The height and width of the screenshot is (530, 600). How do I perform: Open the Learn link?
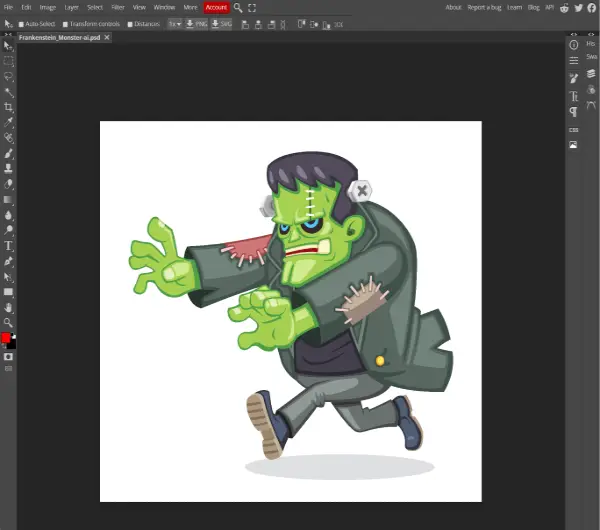[x=514, y=7]
